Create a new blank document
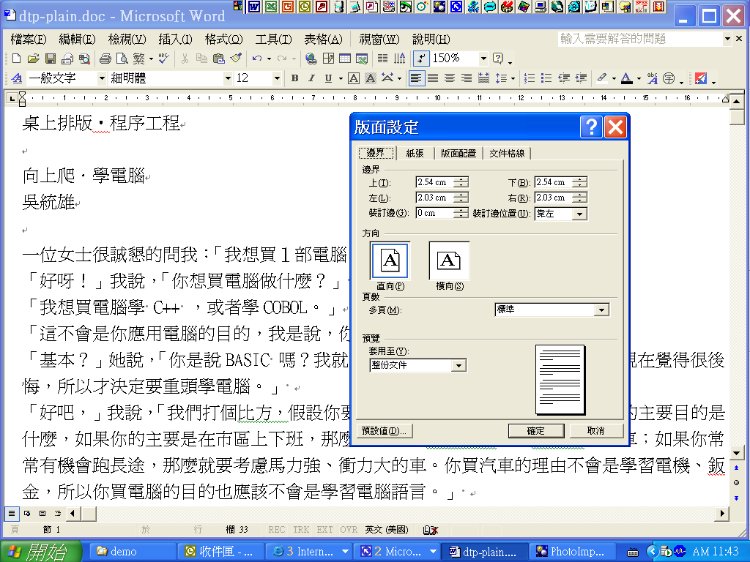This screenshot has height=562, width=750. (x=16, y=59)
